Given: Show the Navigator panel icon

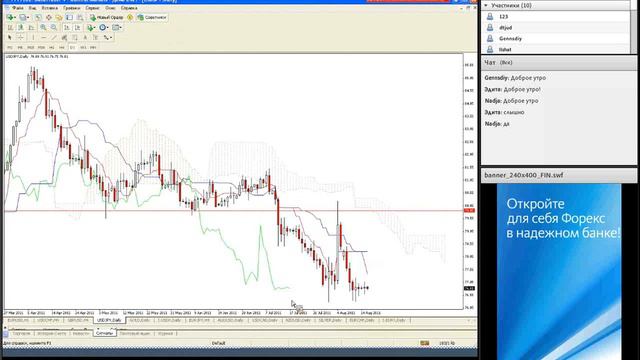Looking at the screenshot, I should point(59,18).
